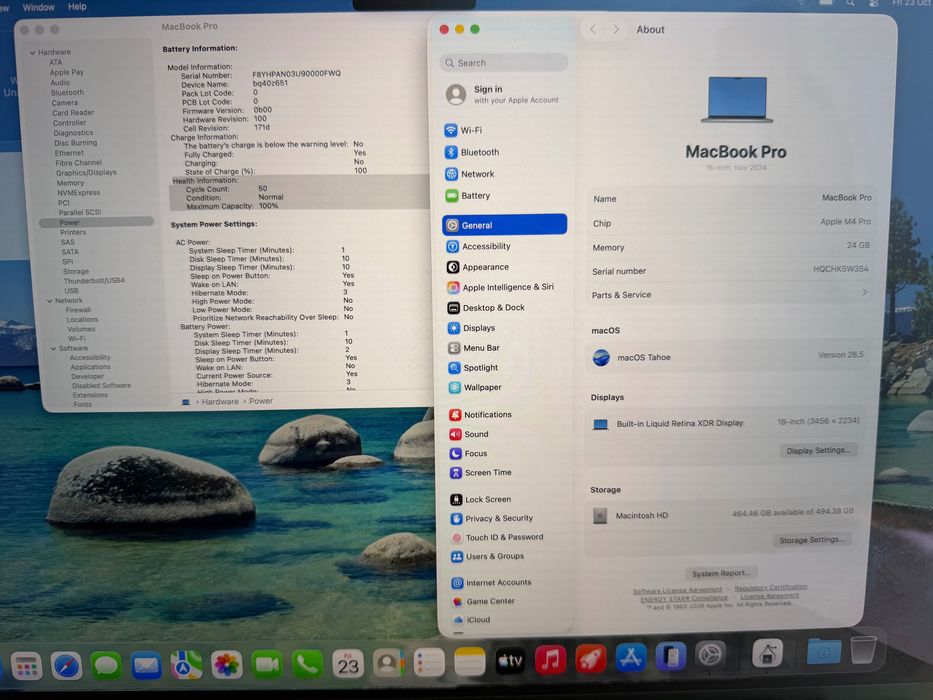Screen dimensions: 933x700
Task: Open Photos from the Dock
Action: pyautogui.click(x=227, y=665)
